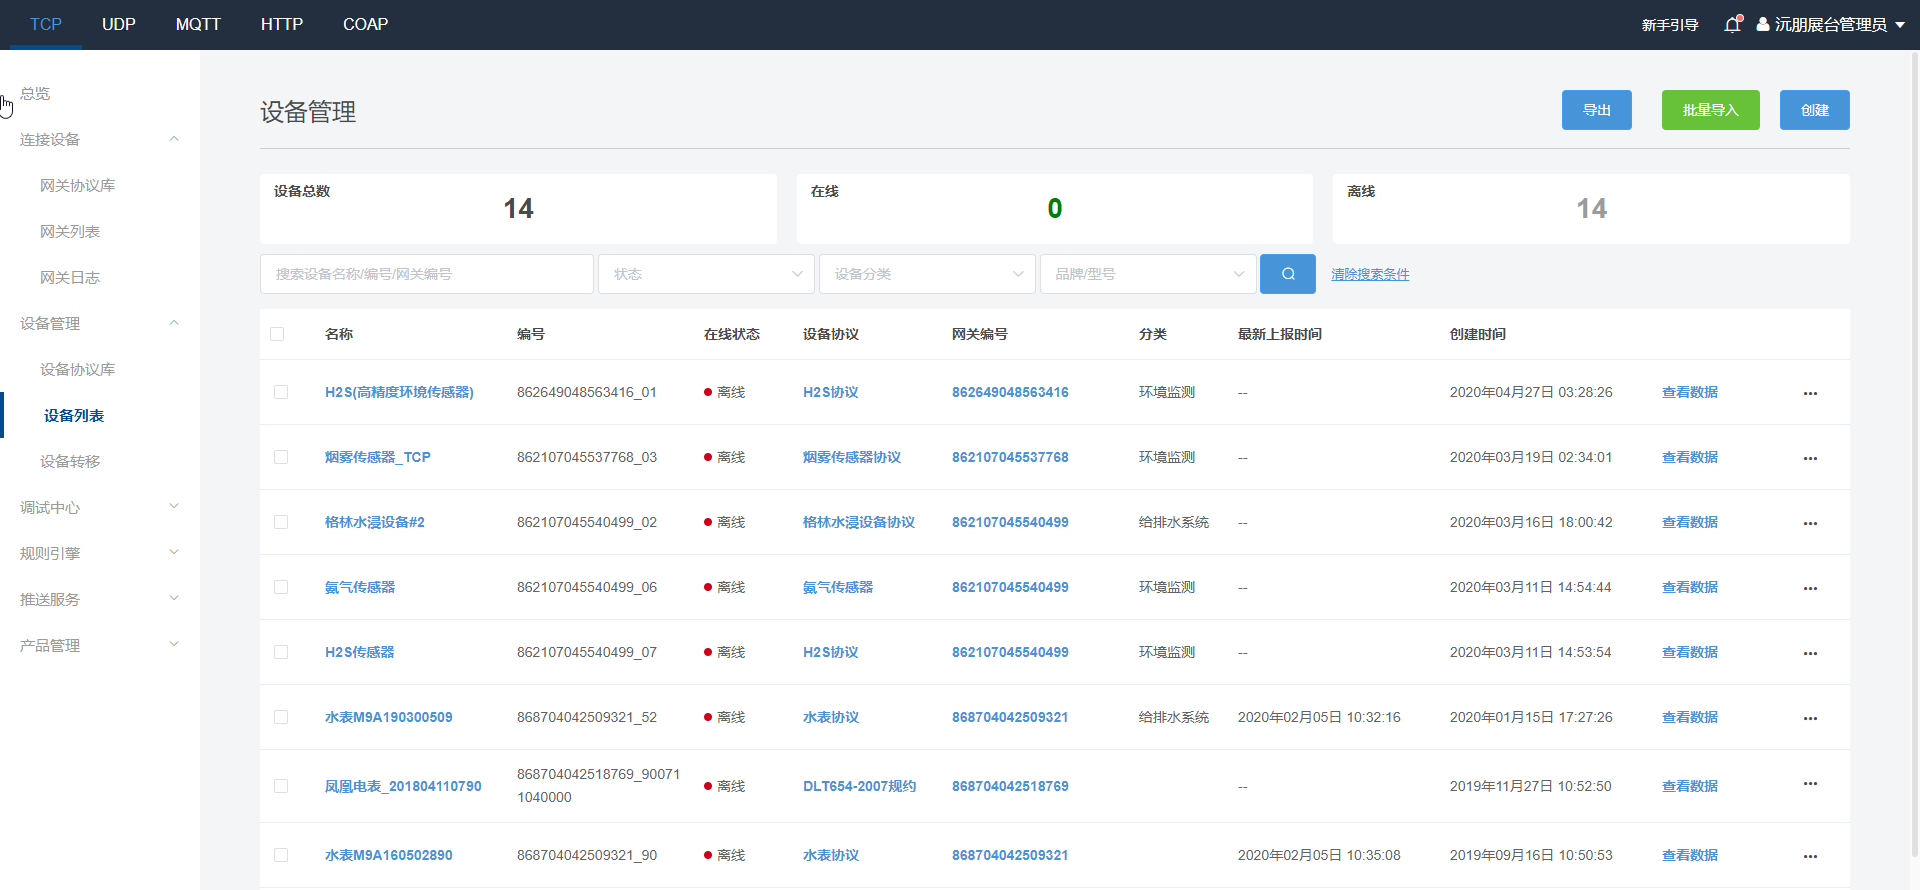Image resolution: width=1920 pixels, height=890 pixels.
Task: Open the 品牌/型号 dropdown
Action: (x=1148, y=274)
